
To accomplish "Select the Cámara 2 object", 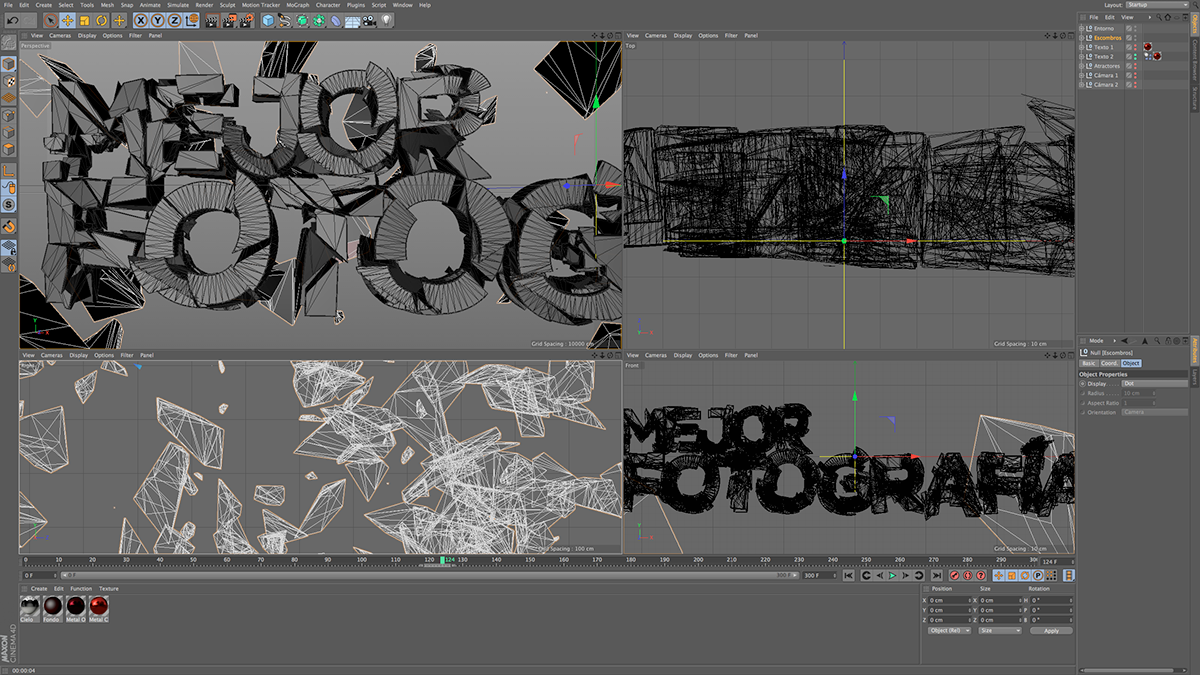I will (x=1106, y=85).
